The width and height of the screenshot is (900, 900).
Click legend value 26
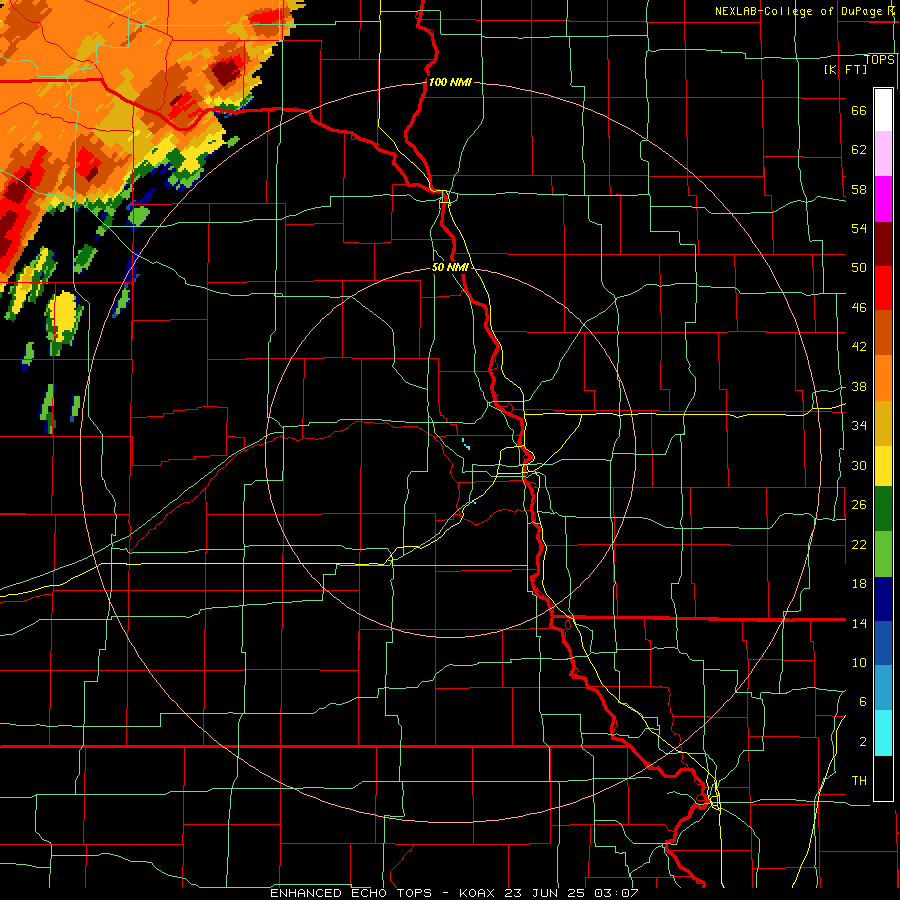point(859,505)
